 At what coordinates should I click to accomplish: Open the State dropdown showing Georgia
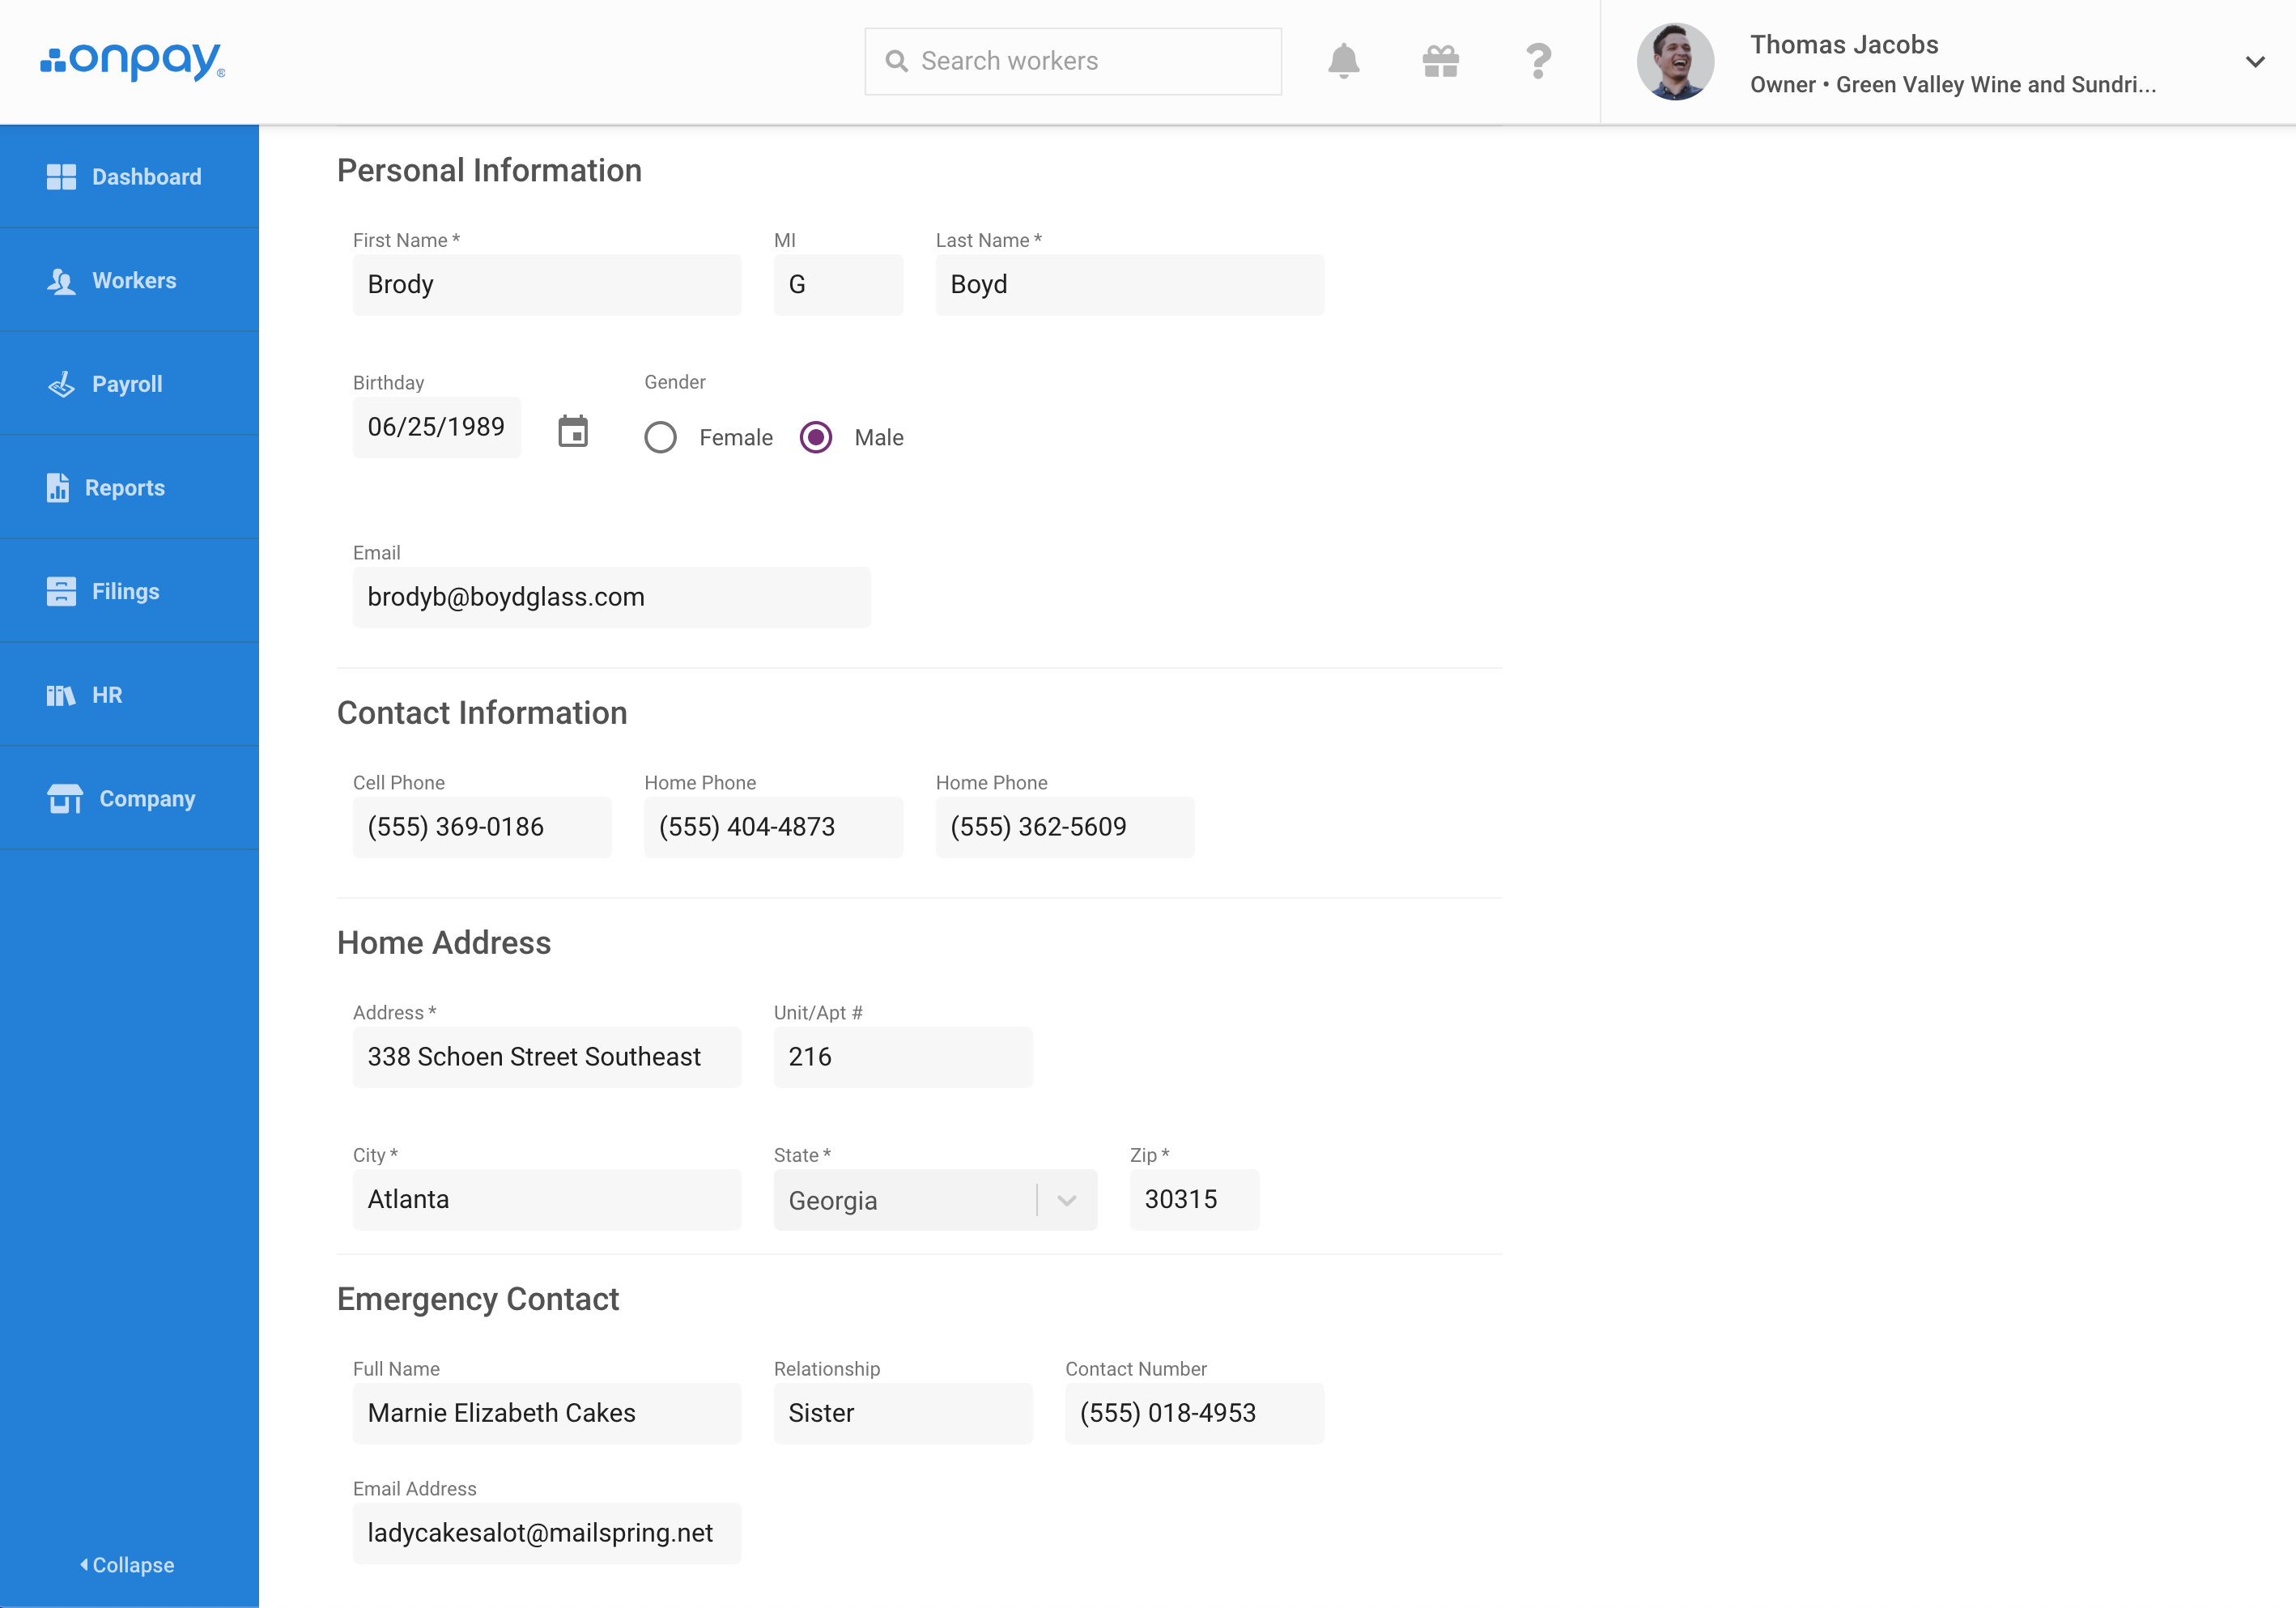click(x=935, y=1200)
